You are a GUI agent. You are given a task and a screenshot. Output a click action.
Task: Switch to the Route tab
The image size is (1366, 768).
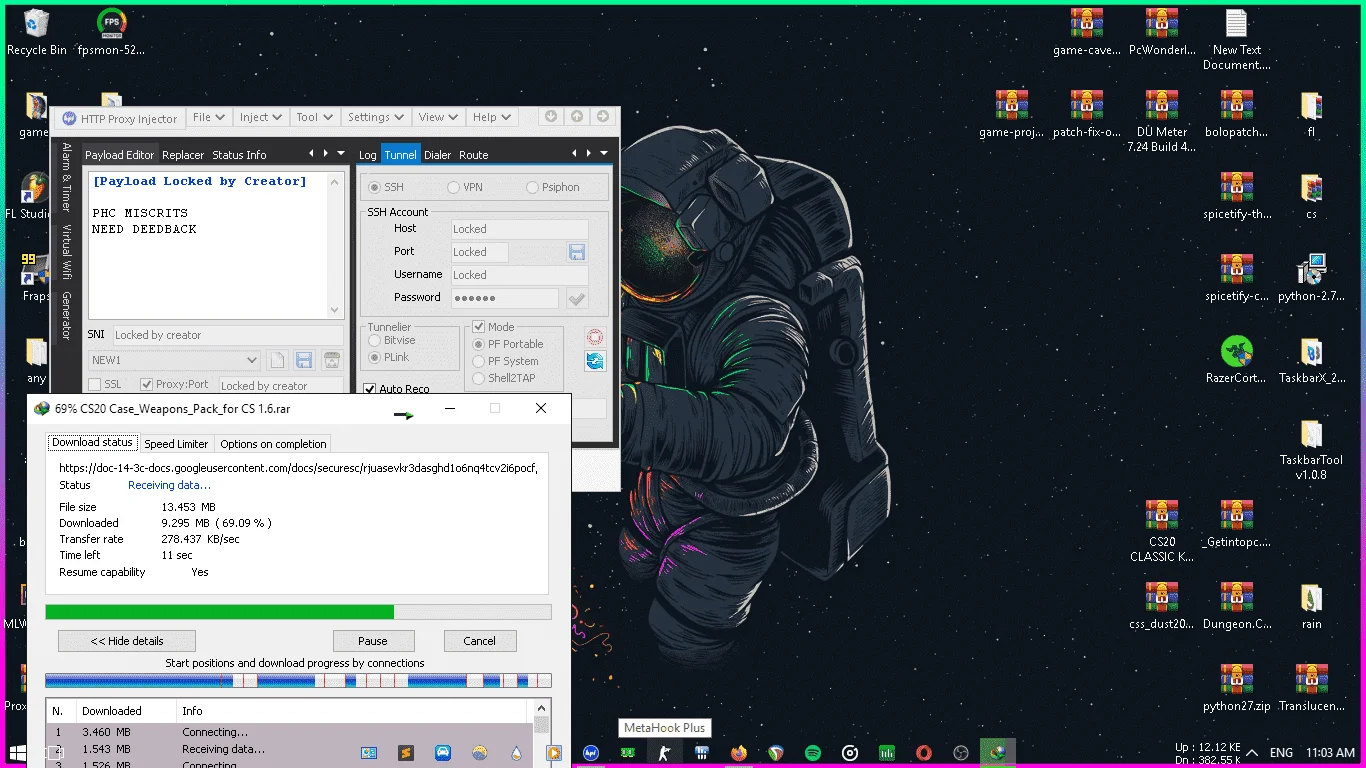(x=474, y=155)
